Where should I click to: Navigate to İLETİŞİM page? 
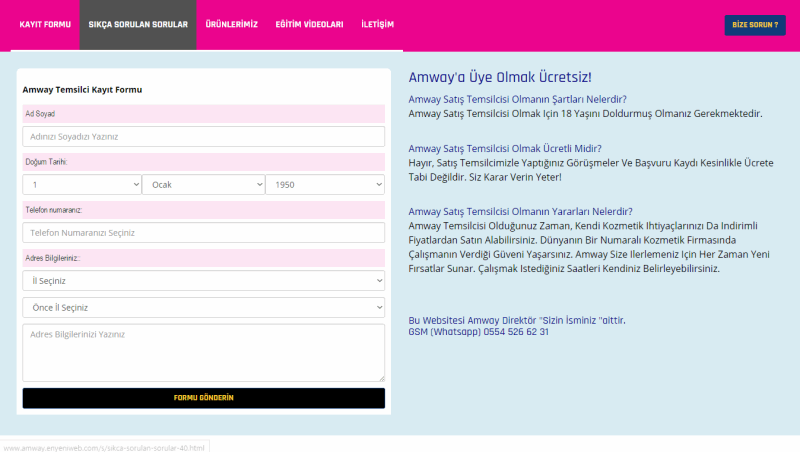point(378,24)
